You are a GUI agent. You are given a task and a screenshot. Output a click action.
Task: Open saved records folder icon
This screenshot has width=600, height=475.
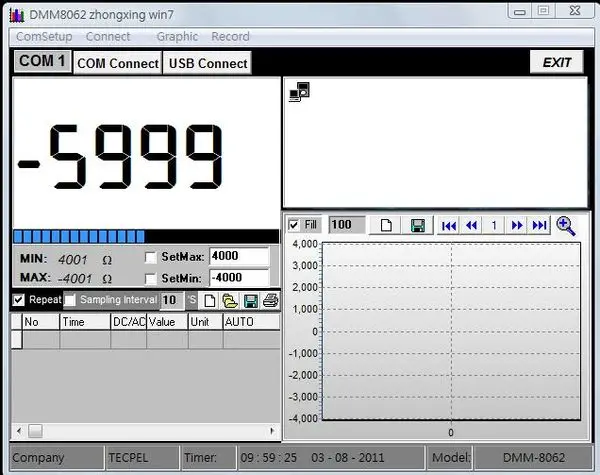tap(230, 300)
